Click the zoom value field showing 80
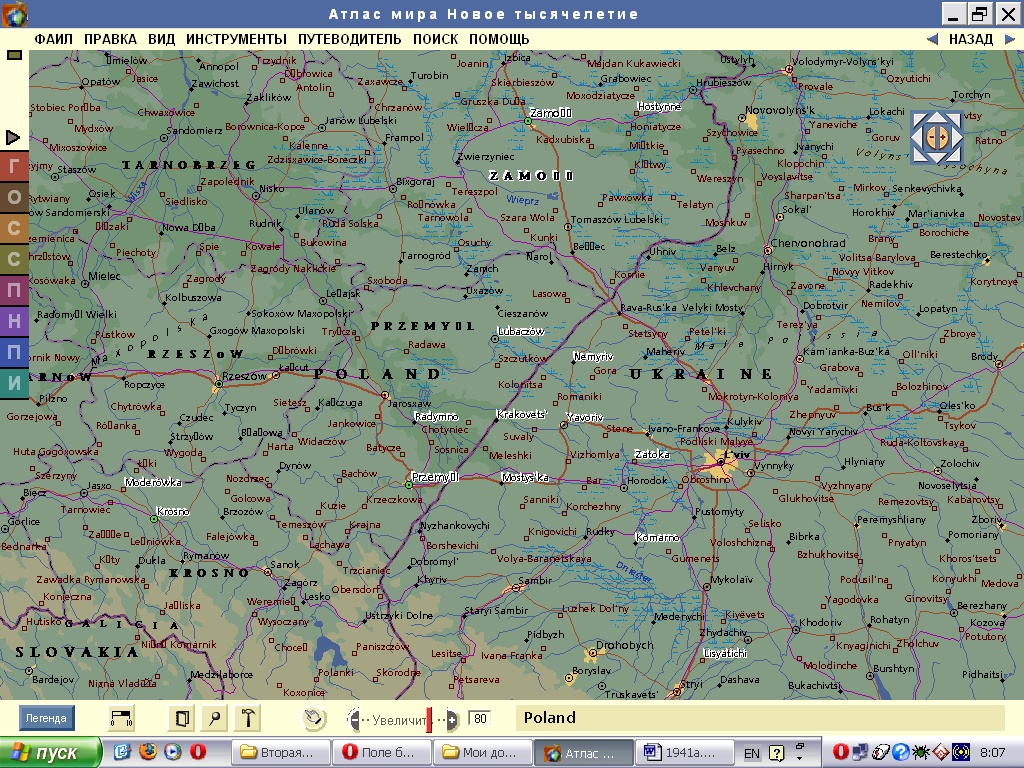The width and height of the screenshot is (1024, 768). click(480, 718)
